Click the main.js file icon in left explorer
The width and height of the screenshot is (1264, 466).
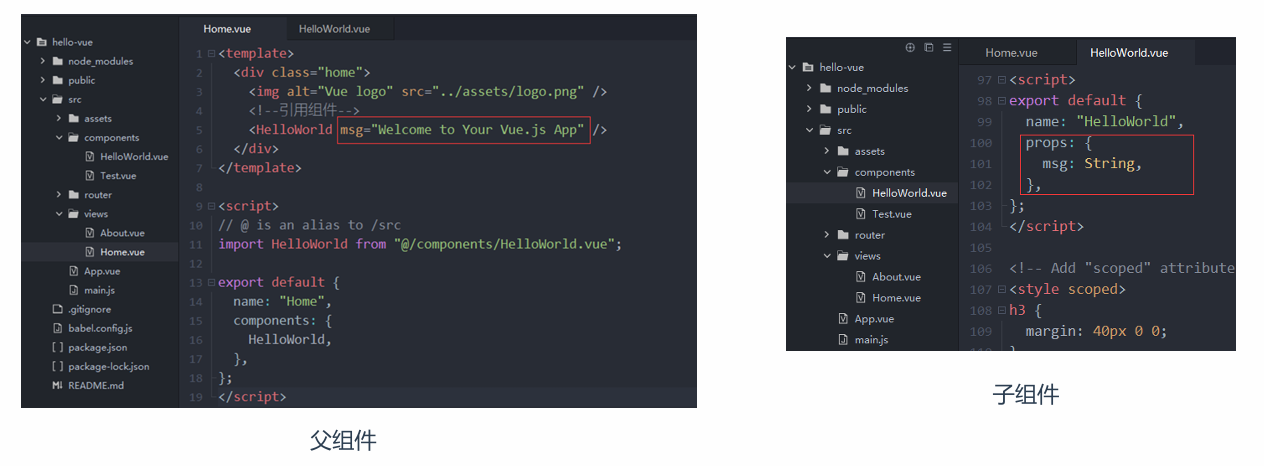point(73,290)
